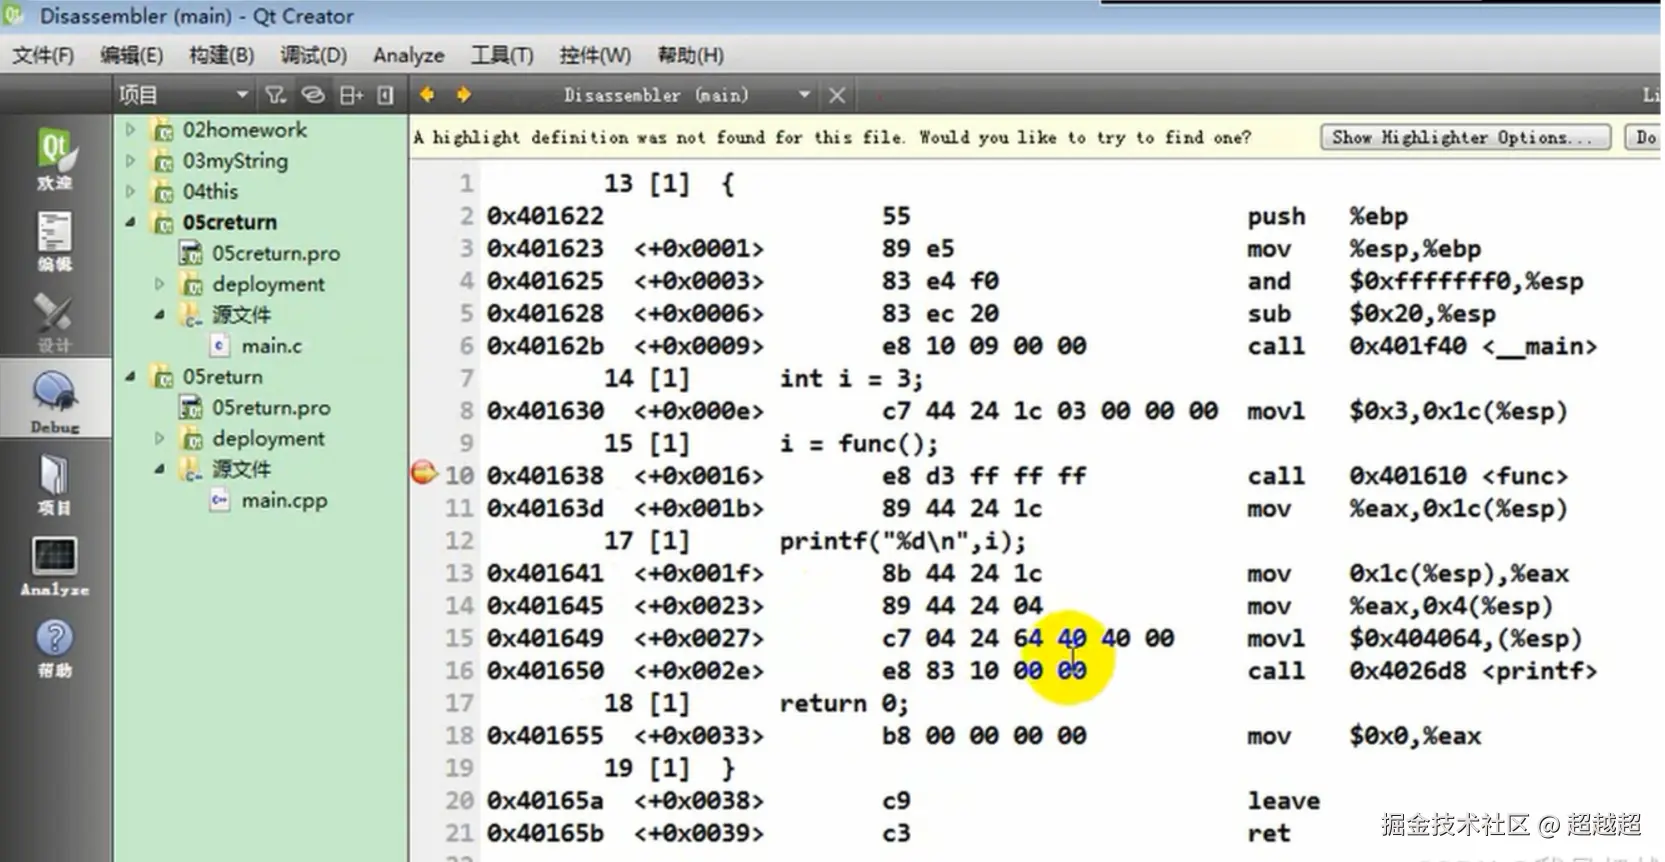Open the 工具(T) menu

502,55
